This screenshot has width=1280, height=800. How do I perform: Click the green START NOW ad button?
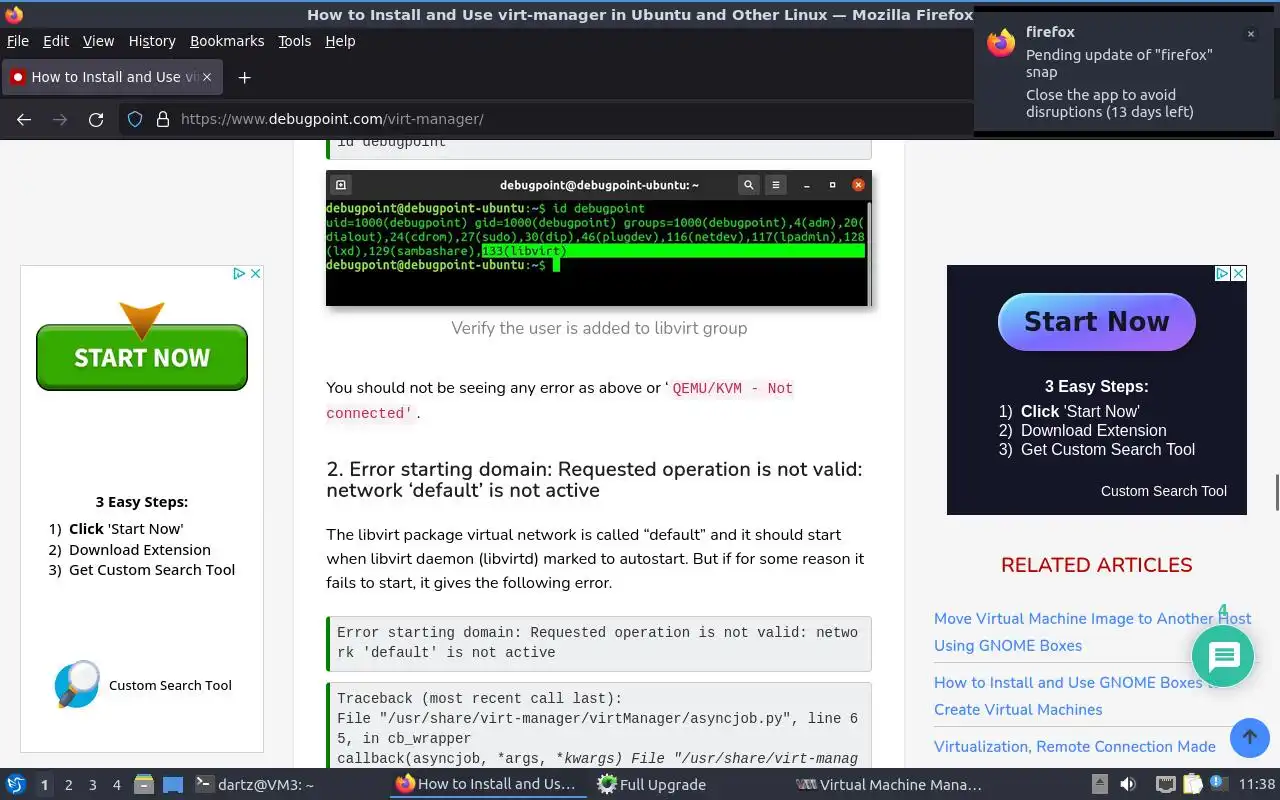click(142, 357)
